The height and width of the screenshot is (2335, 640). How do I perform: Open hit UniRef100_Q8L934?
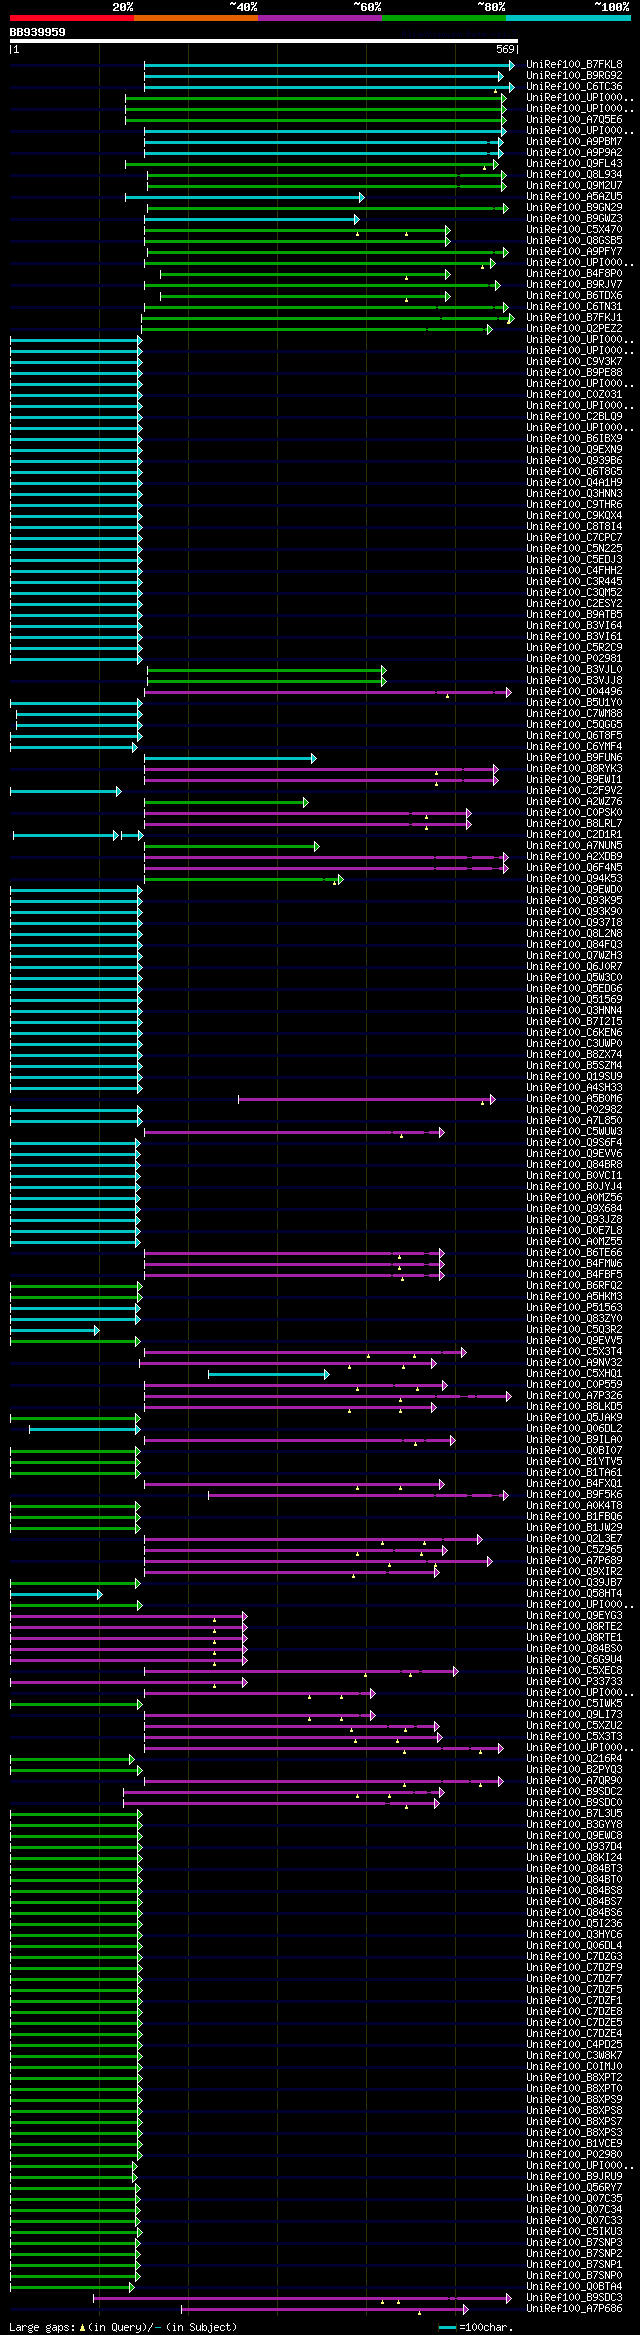click(x=574, y=175)
